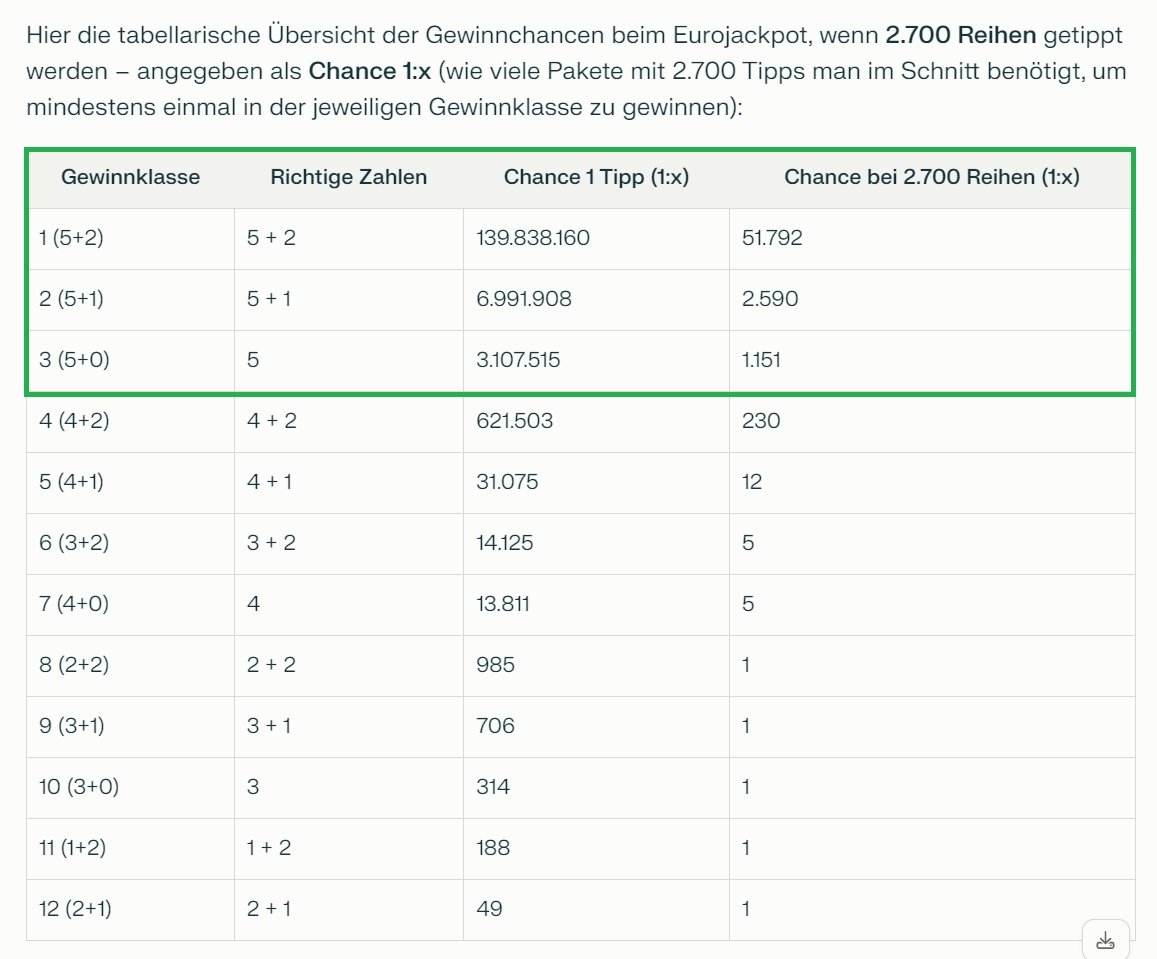Click the cell with value 31.075
This screenshot has height=959, width=1157.
pos(507,482)
